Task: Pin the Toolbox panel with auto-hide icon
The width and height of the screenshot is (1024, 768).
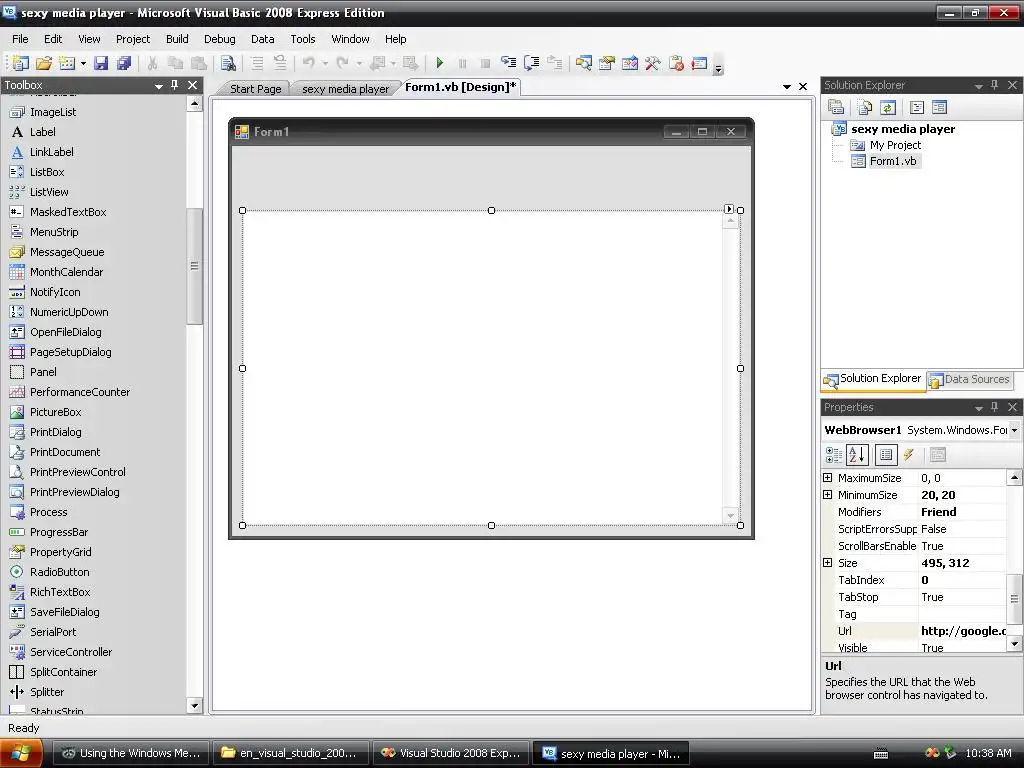Action: point(174,85)
